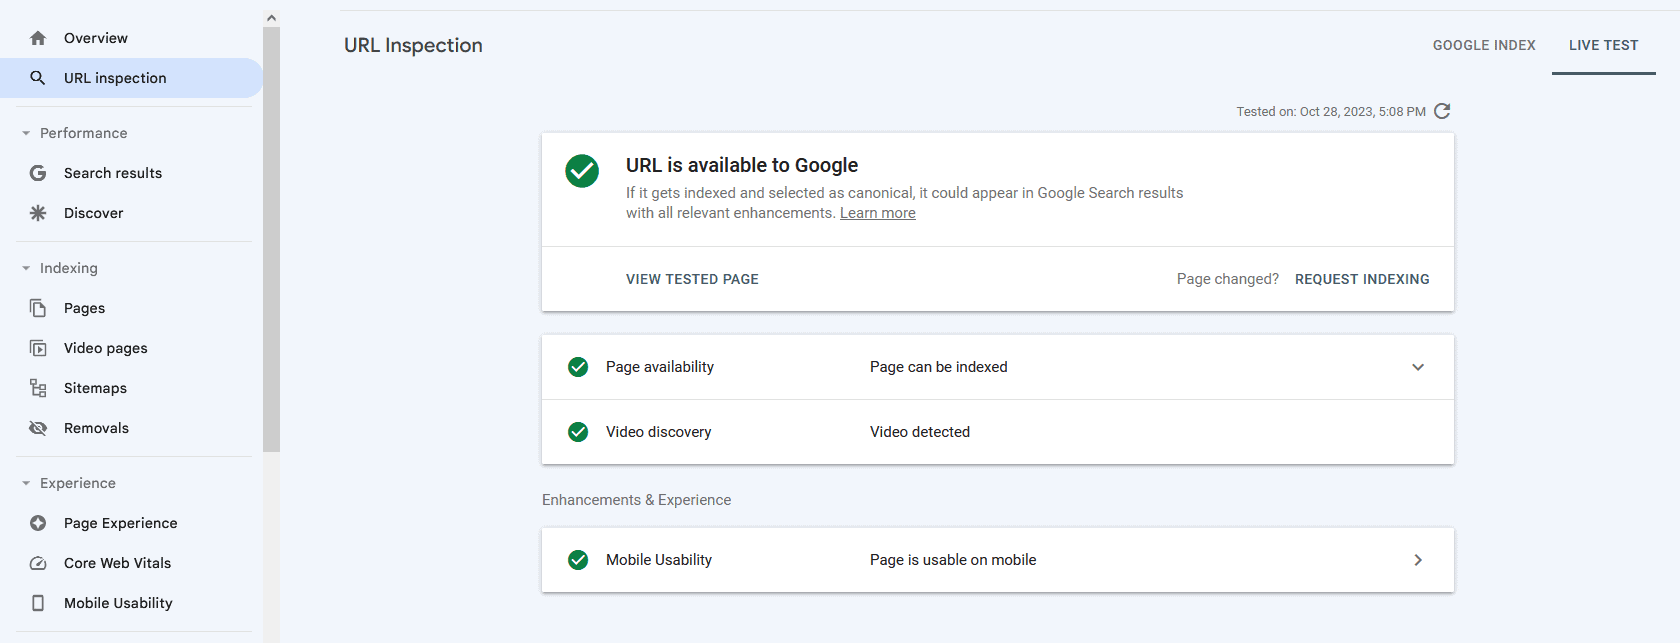Click the Core Web Vitals gauge icon
Image resolution: width=1680 pixels, height=643 pixels.
pos(38,563)
